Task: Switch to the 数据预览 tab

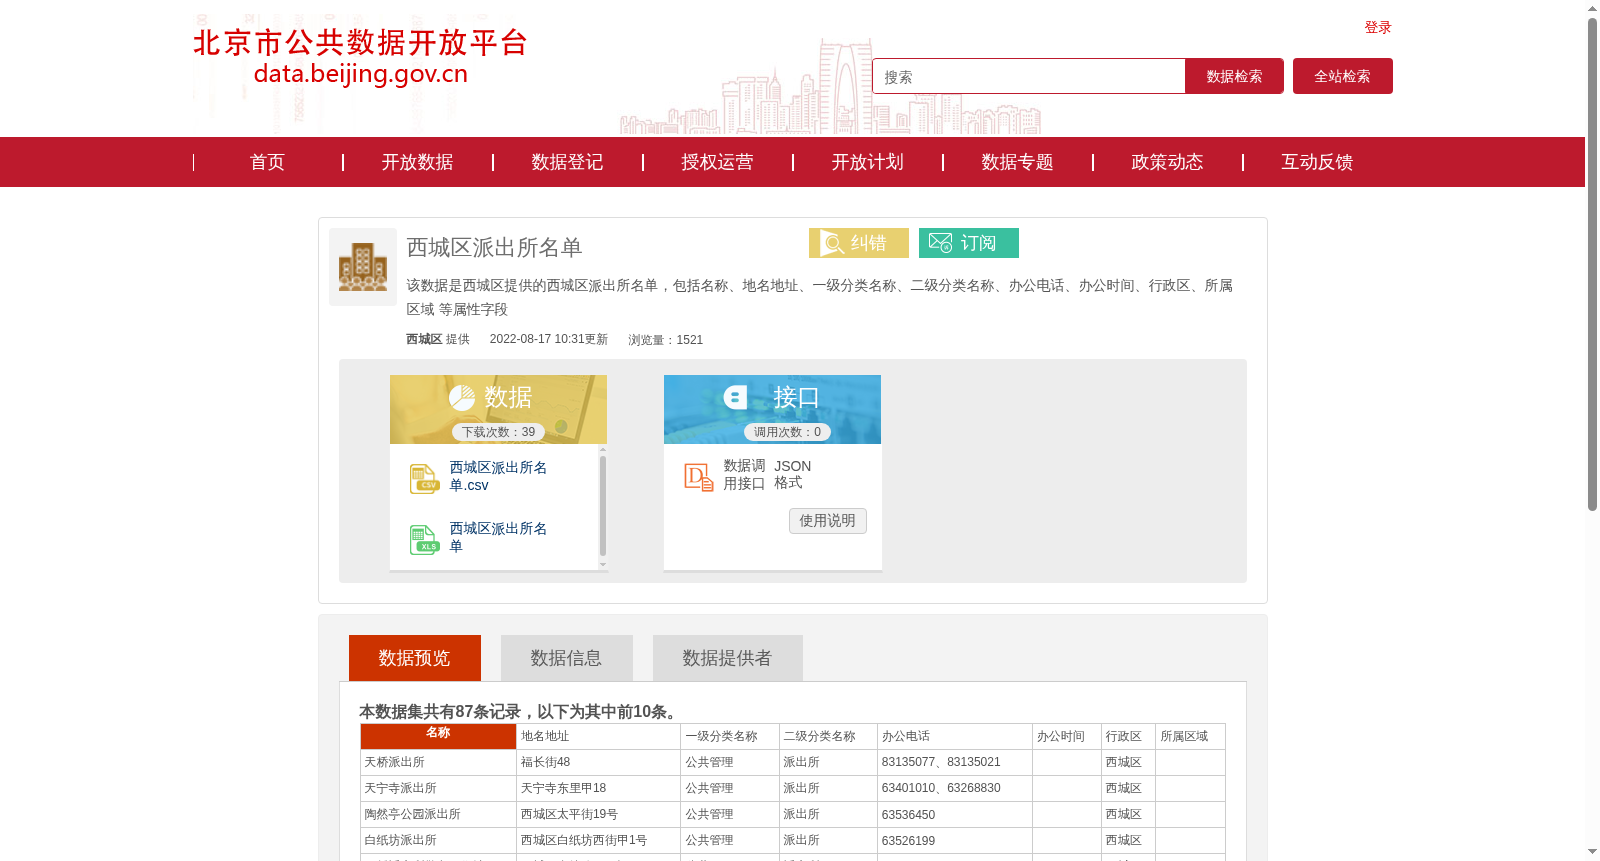Action: click(x=415, y=658)
